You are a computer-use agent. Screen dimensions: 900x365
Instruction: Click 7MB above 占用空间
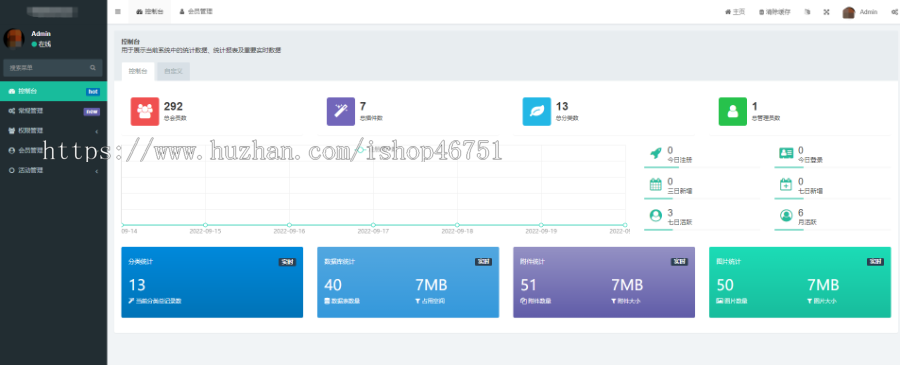pyautogui.click(x=431, y=285)
